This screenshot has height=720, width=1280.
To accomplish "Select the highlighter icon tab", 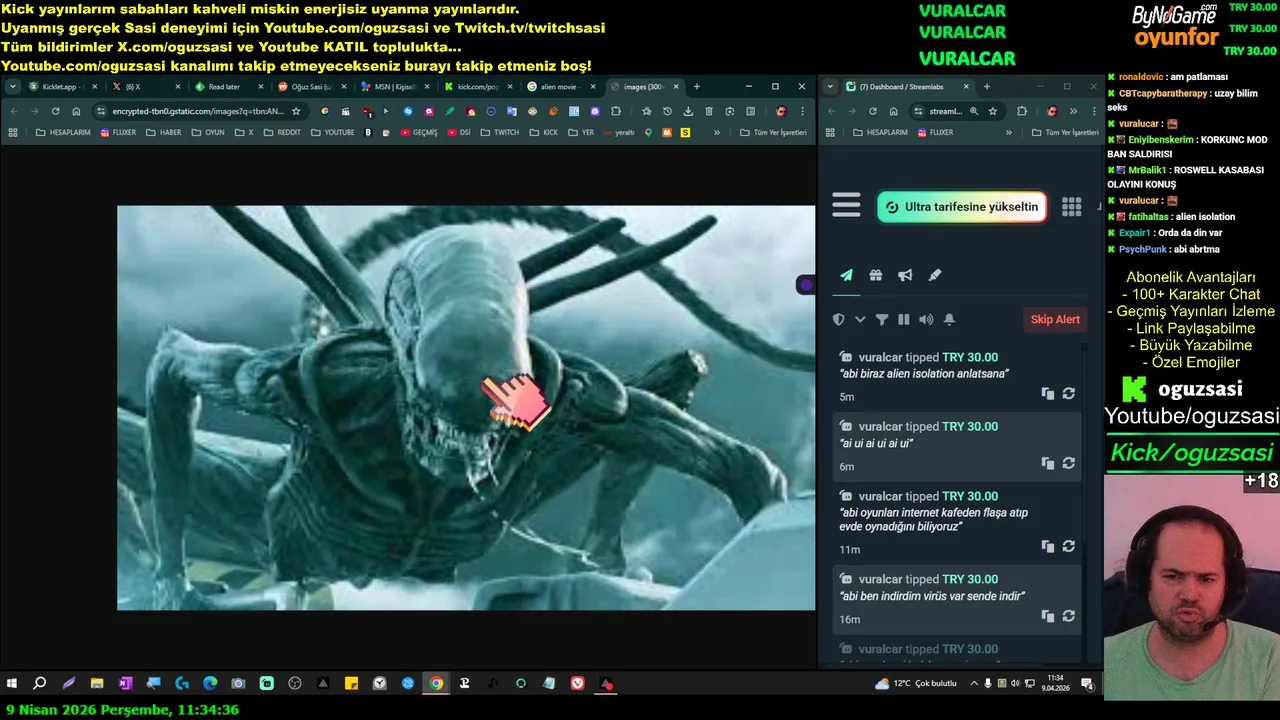I will pyautogui.click(x=935, y=275).
